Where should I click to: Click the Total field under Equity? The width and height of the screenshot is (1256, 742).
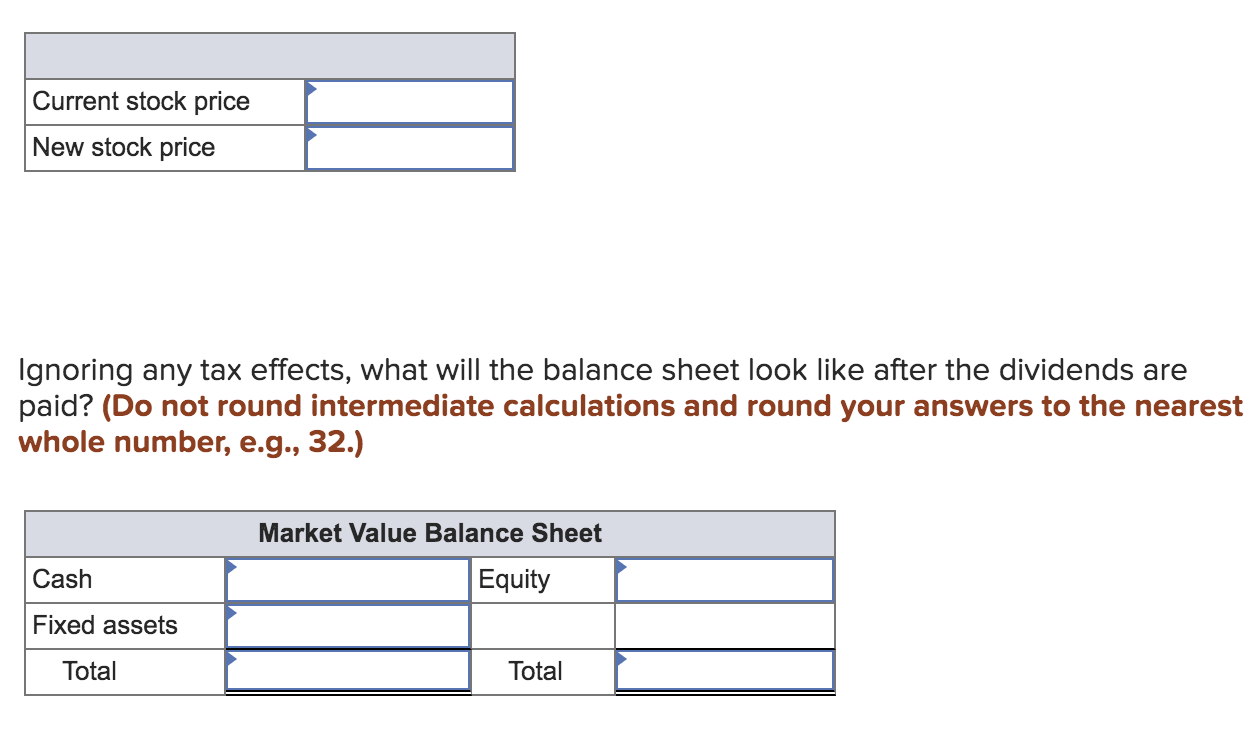tap(725, 671)
